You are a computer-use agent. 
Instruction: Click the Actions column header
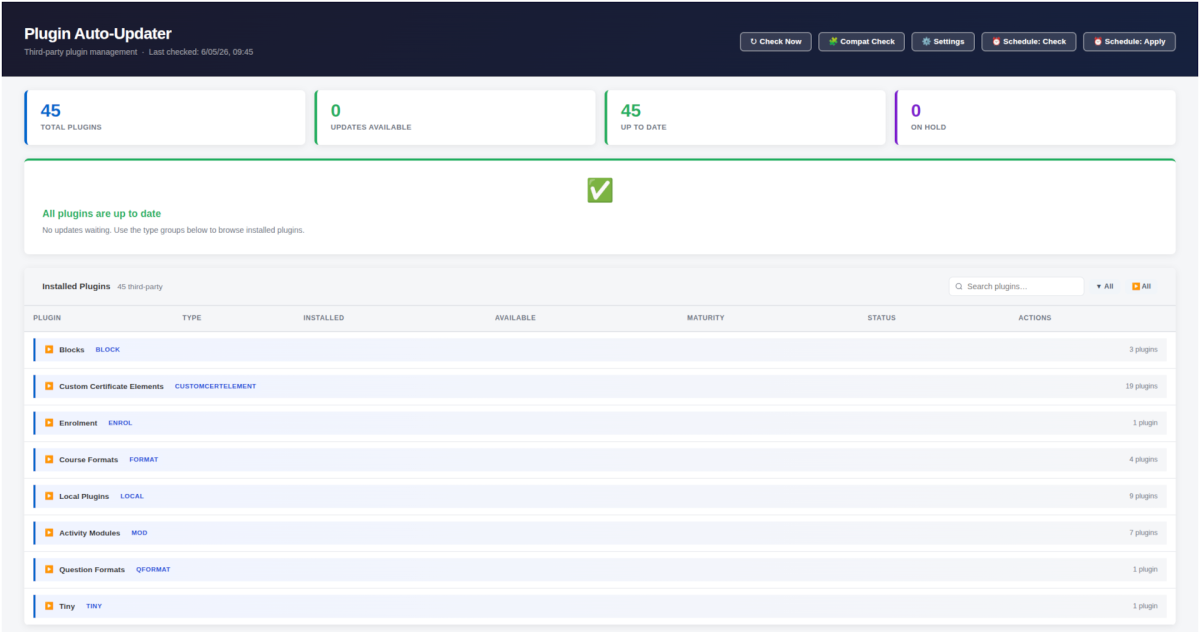(1035, 318)
